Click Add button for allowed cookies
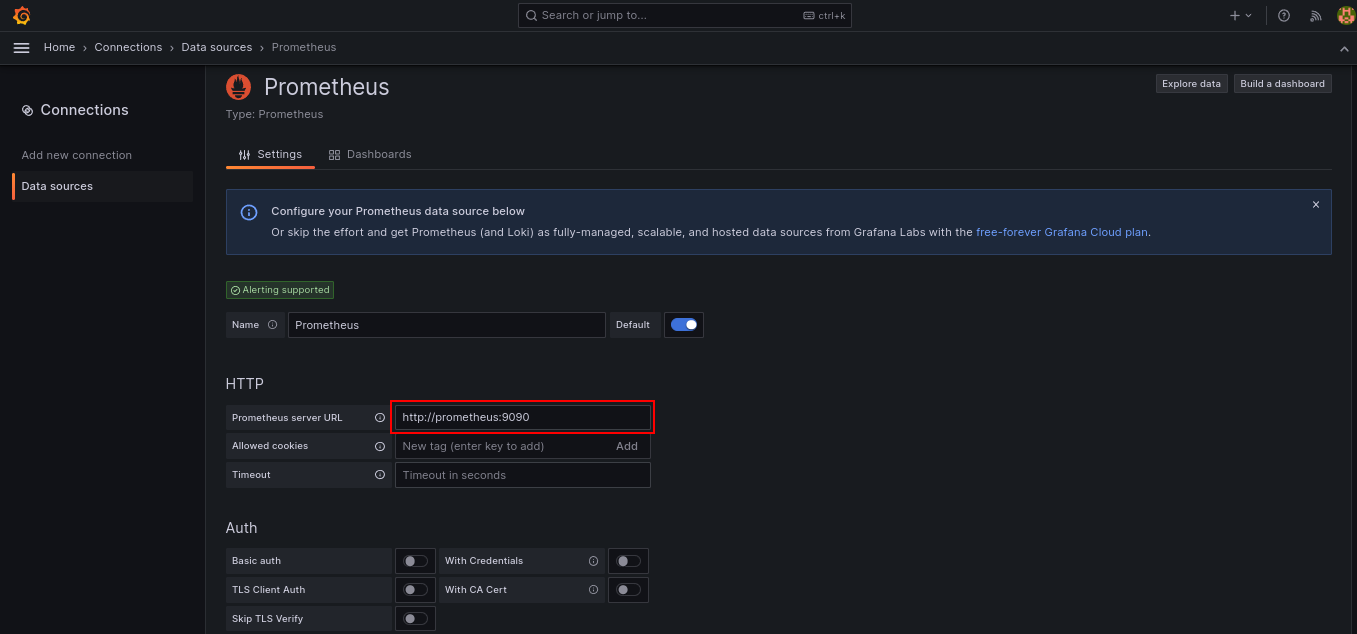This screenshot has width=1357, height=634. click(x=627, y=446)
